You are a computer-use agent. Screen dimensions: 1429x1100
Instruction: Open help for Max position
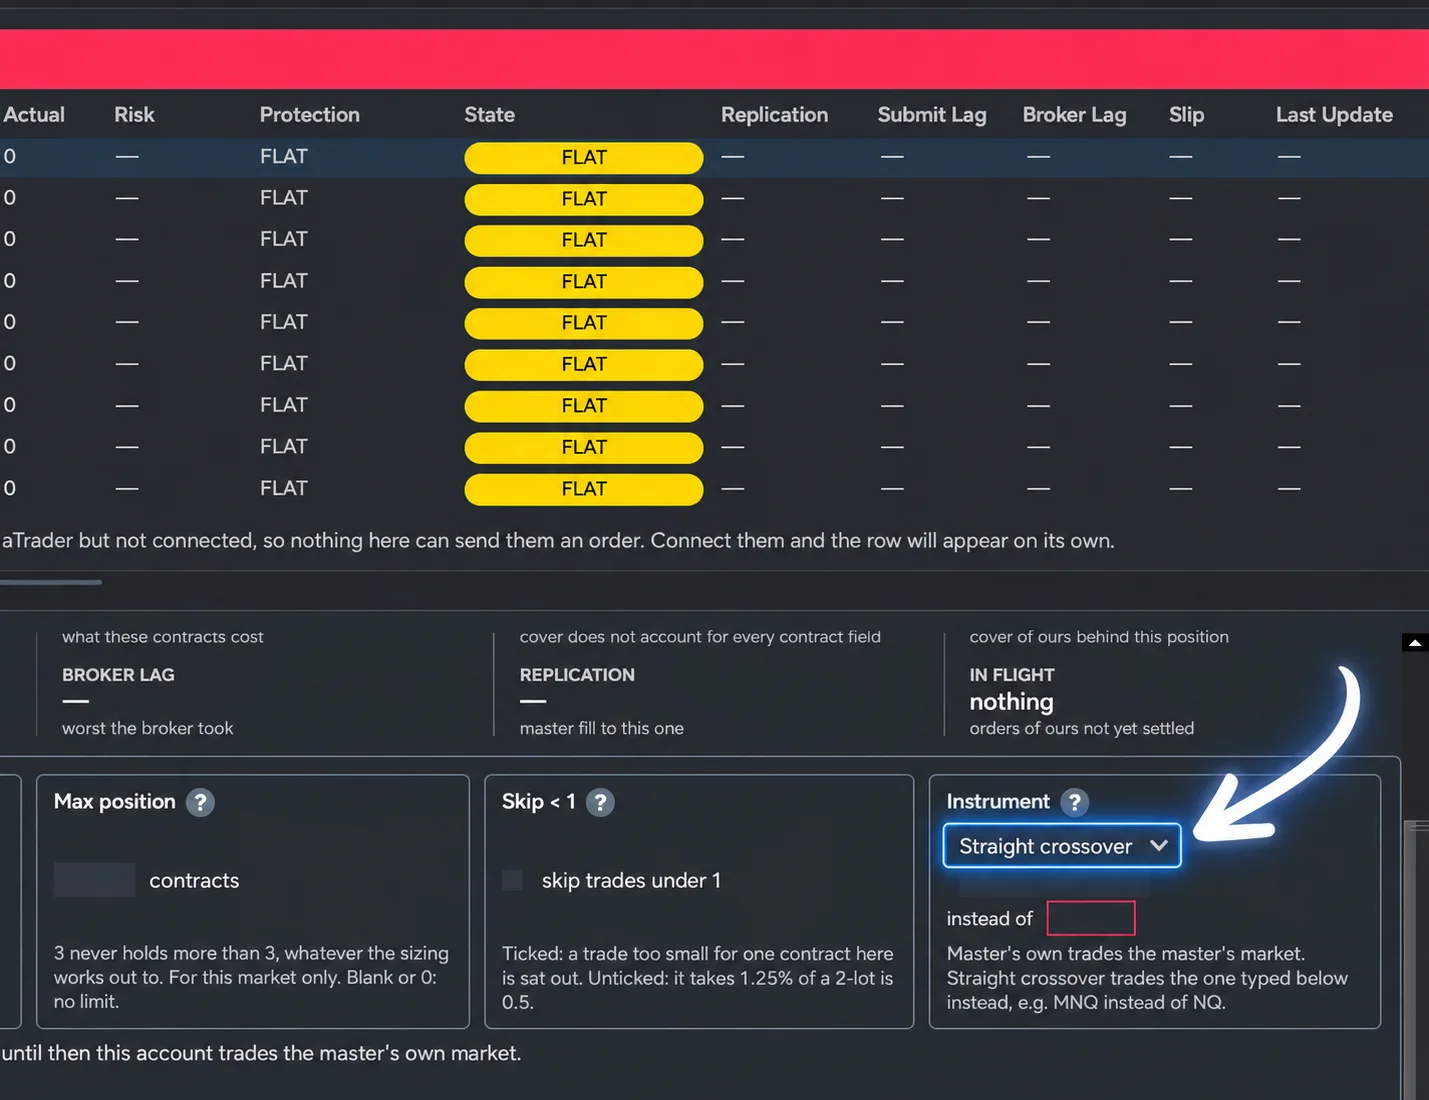[x=200, y=802]
